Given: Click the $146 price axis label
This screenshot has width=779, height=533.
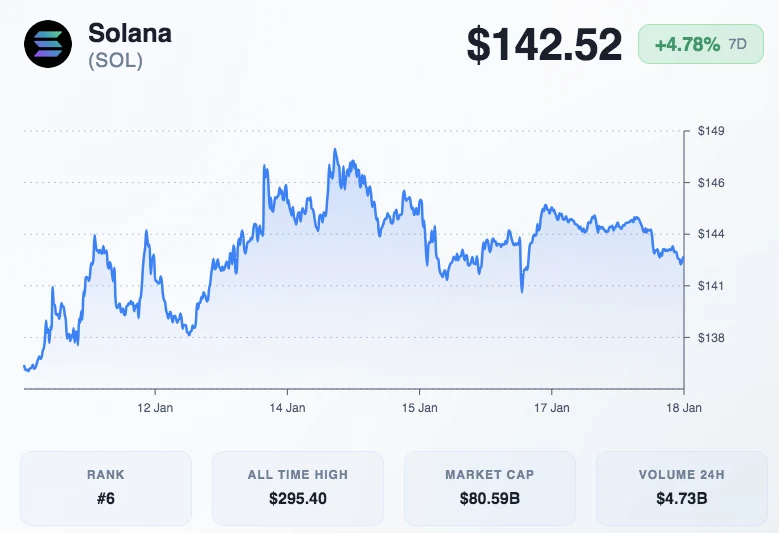Looking at the screenshot, I should click(x=711, y=183).
